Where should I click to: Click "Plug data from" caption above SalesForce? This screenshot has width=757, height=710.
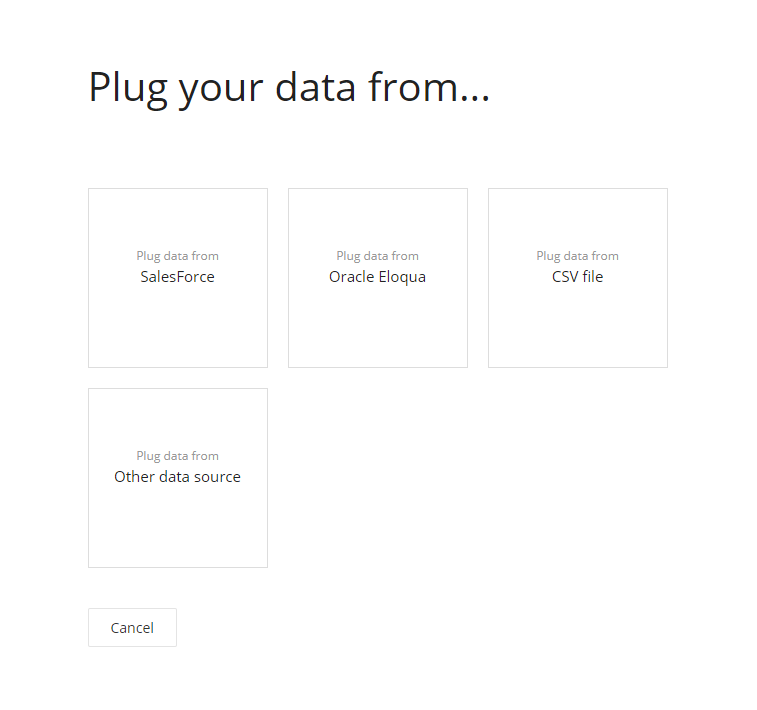click(178, 256)
